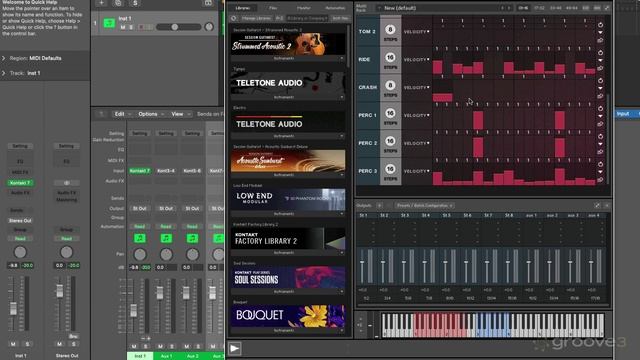Image resolution: width=640 pixels, height=360 pixels.
Task: Open the TOM 2 Velocity dropdown
Action: coord(416,31)
